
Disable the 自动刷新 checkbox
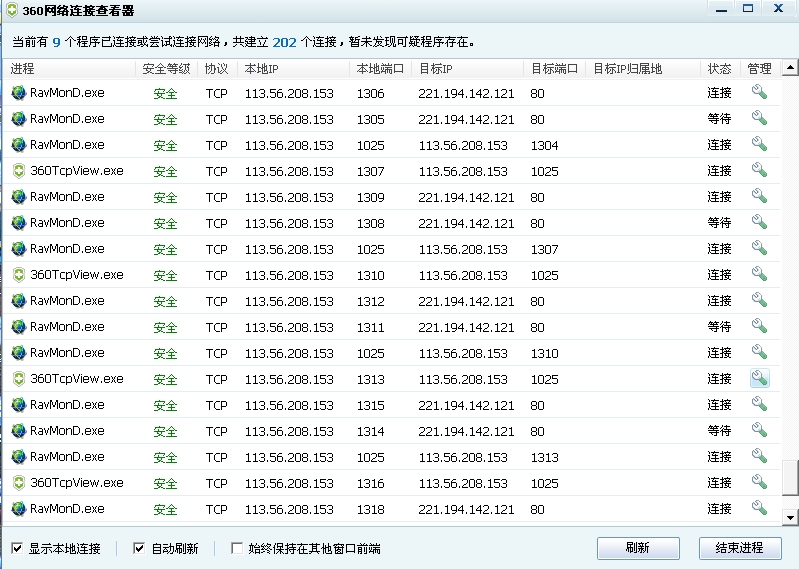click(x=139, y=548)
